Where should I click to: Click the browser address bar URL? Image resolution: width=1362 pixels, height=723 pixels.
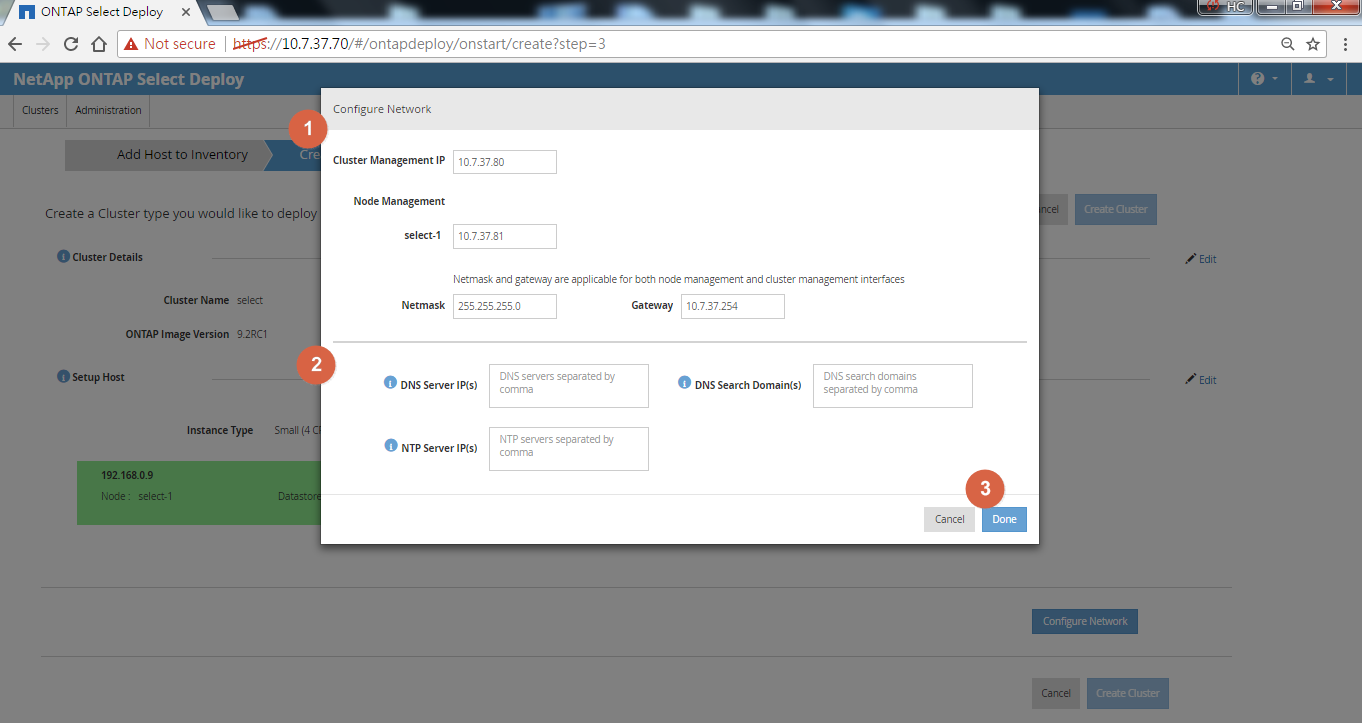coord(418,44)
